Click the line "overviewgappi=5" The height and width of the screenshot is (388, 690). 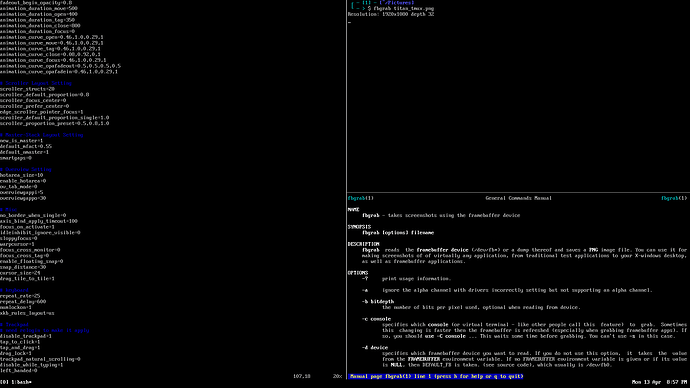tap(22, 192)
